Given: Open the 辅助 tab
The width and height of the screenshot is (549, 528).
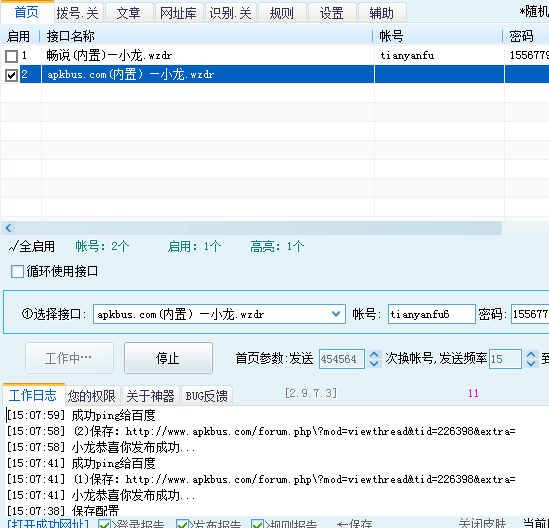Looking at the screenshot, I should point(382,13).
